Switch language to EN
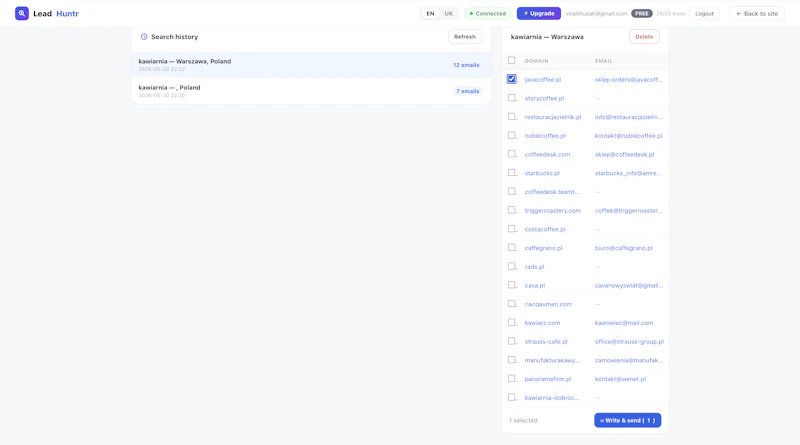Image resolution: width=800 pixels, height=445 pixels. [430, 14]
